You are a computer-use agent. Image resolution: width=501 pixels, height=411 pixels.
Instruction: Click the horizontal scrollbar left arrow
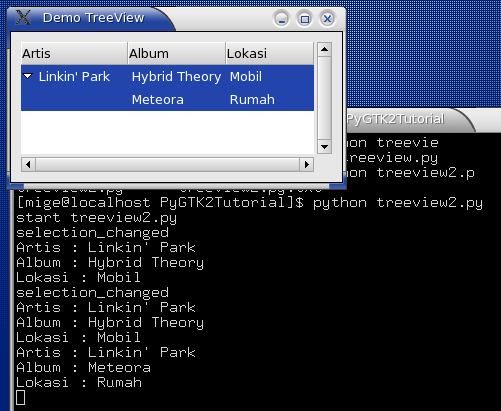click(28, 164)
